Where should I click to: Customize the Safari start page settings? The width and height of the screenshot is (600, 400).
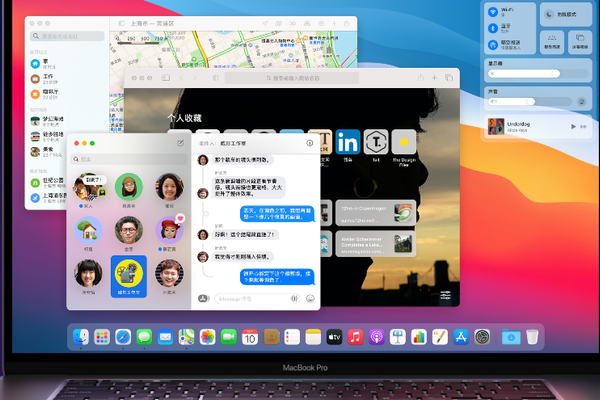point(445,295)
